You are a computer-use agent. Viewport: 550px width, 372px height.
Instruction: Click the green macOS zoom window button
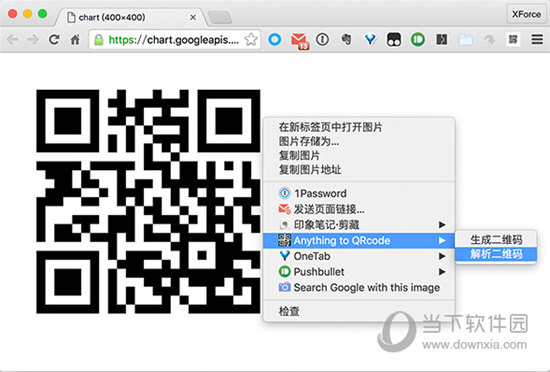[42, 14]
